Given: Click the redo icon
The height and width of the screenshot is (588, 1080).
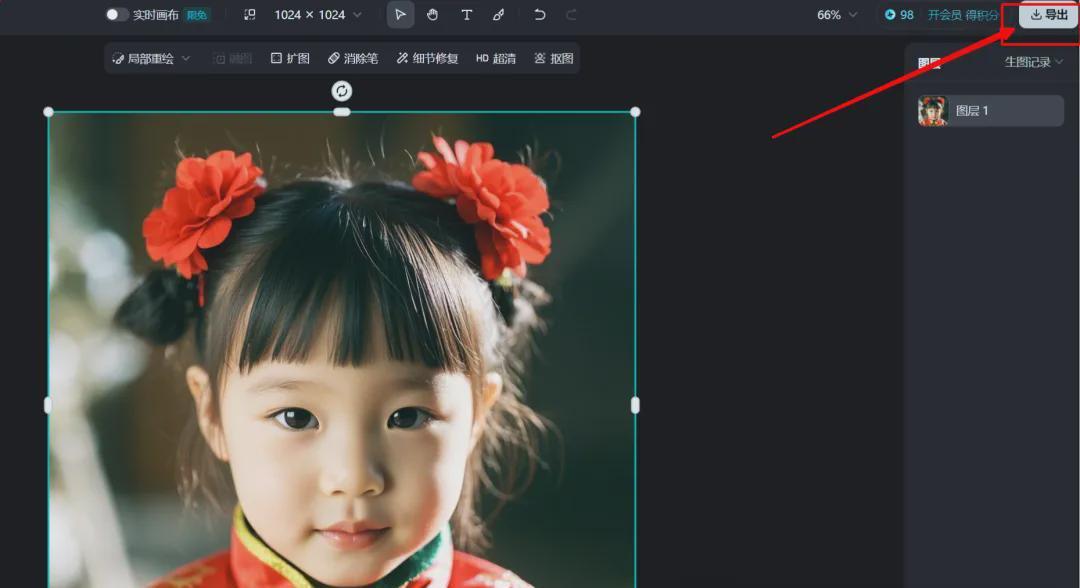Looking at the screenshot, I should click(x=570, y=15).
